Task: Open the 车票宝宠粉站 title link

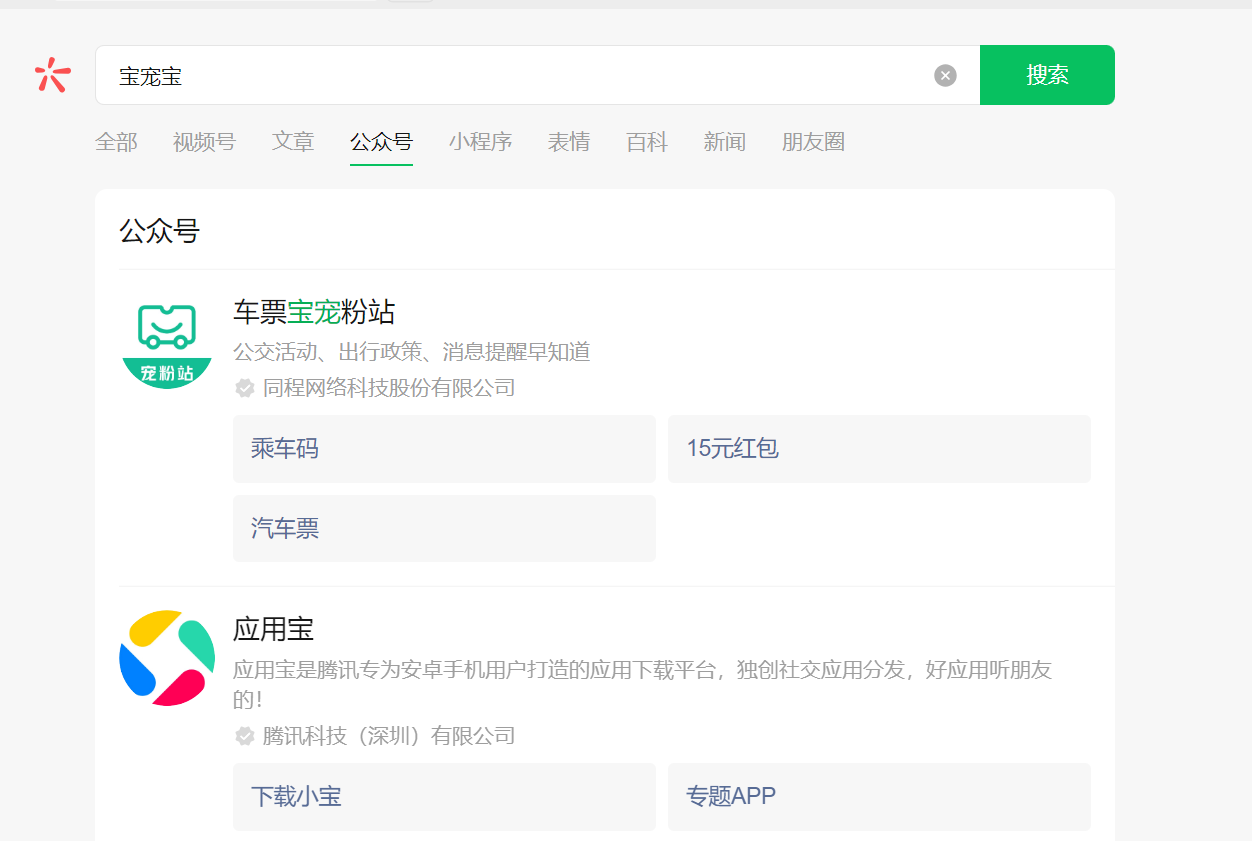Action: click(314, 312)
